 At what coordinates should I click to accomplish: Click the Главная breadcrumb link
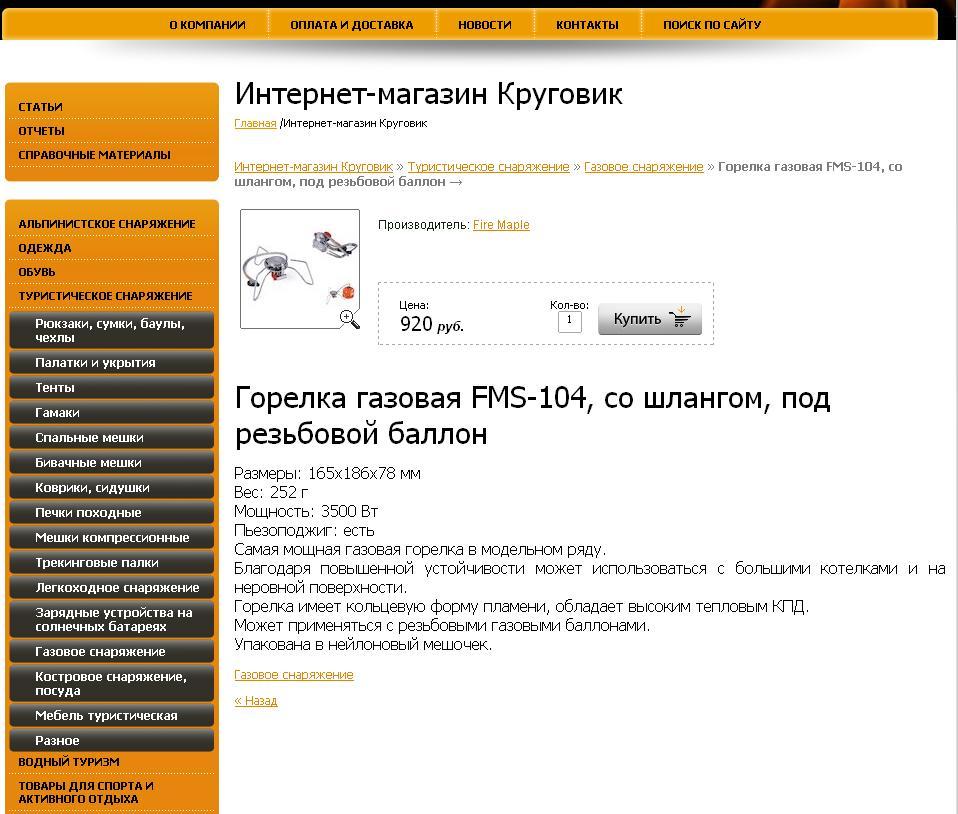pyautogui.click(x=255, y=123)
